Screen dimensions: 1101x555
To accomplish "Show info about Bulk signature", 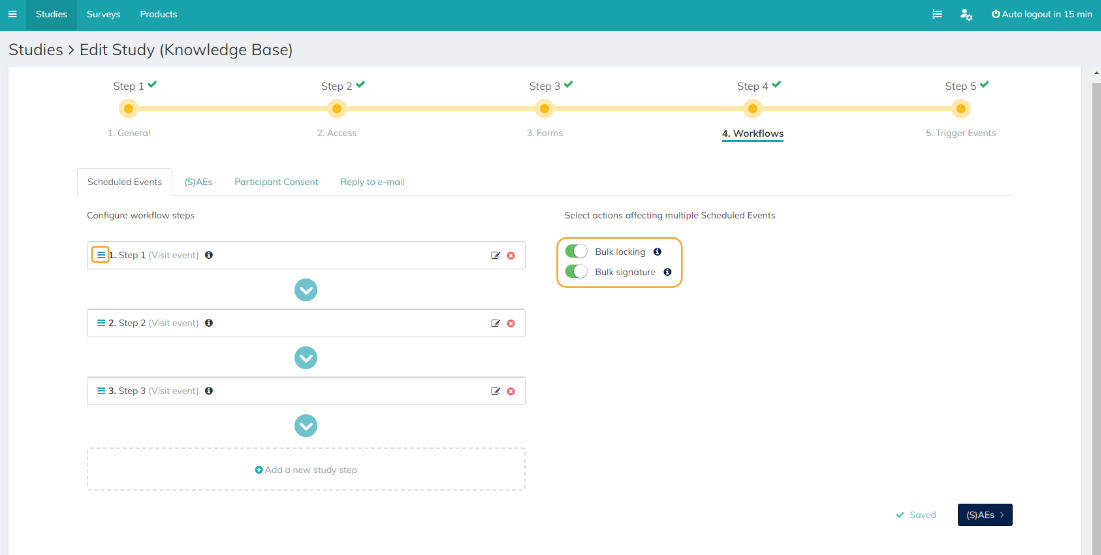I will [x=668, y=272].
